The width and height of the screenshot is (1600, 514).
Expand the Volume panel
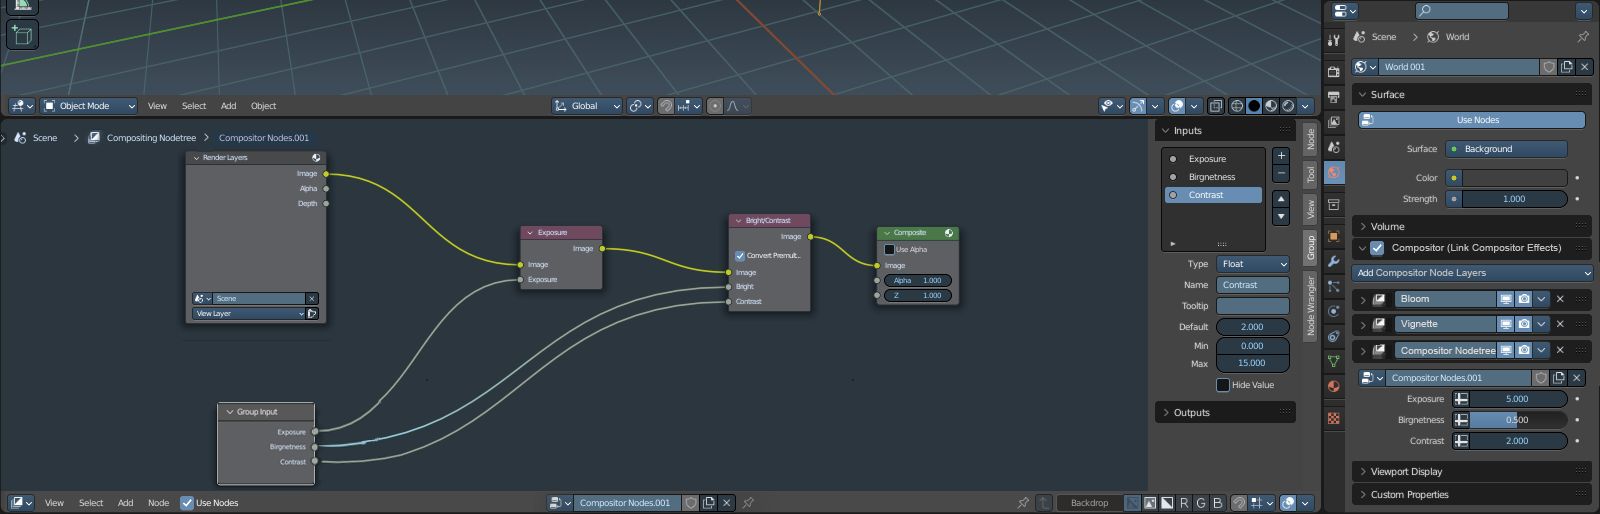click(1472, 226)
